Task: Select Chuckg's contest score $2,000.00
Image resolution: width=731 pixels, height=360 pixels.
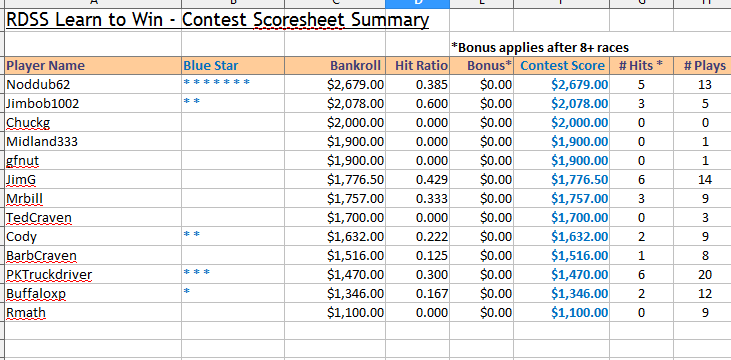Action: pyautogui.click(x=562, y=123)
